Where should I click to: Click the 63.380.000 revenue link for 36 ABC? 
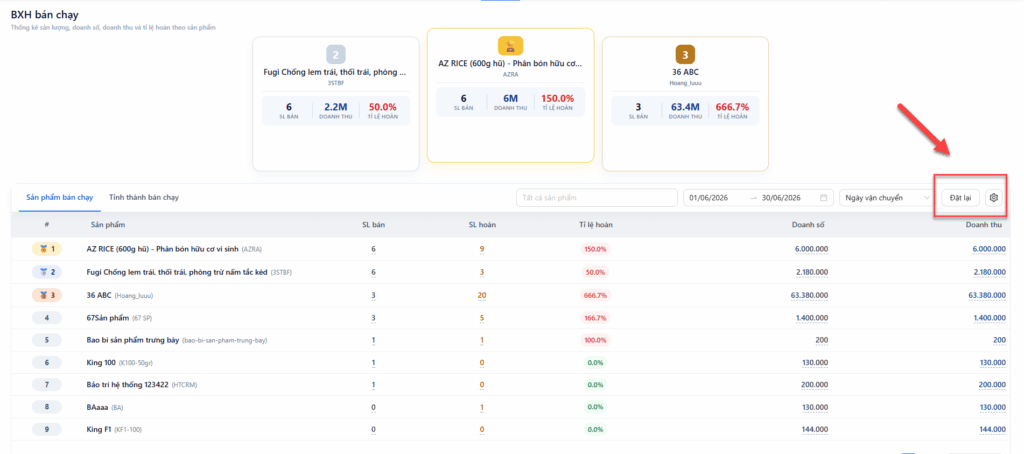coord(987,295)
